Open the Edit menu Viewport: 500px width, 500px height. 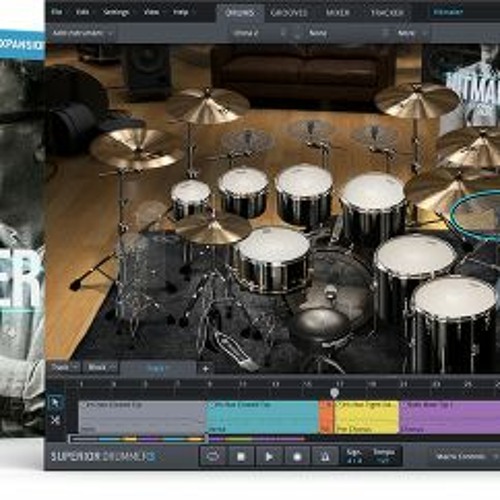(82, 12)
